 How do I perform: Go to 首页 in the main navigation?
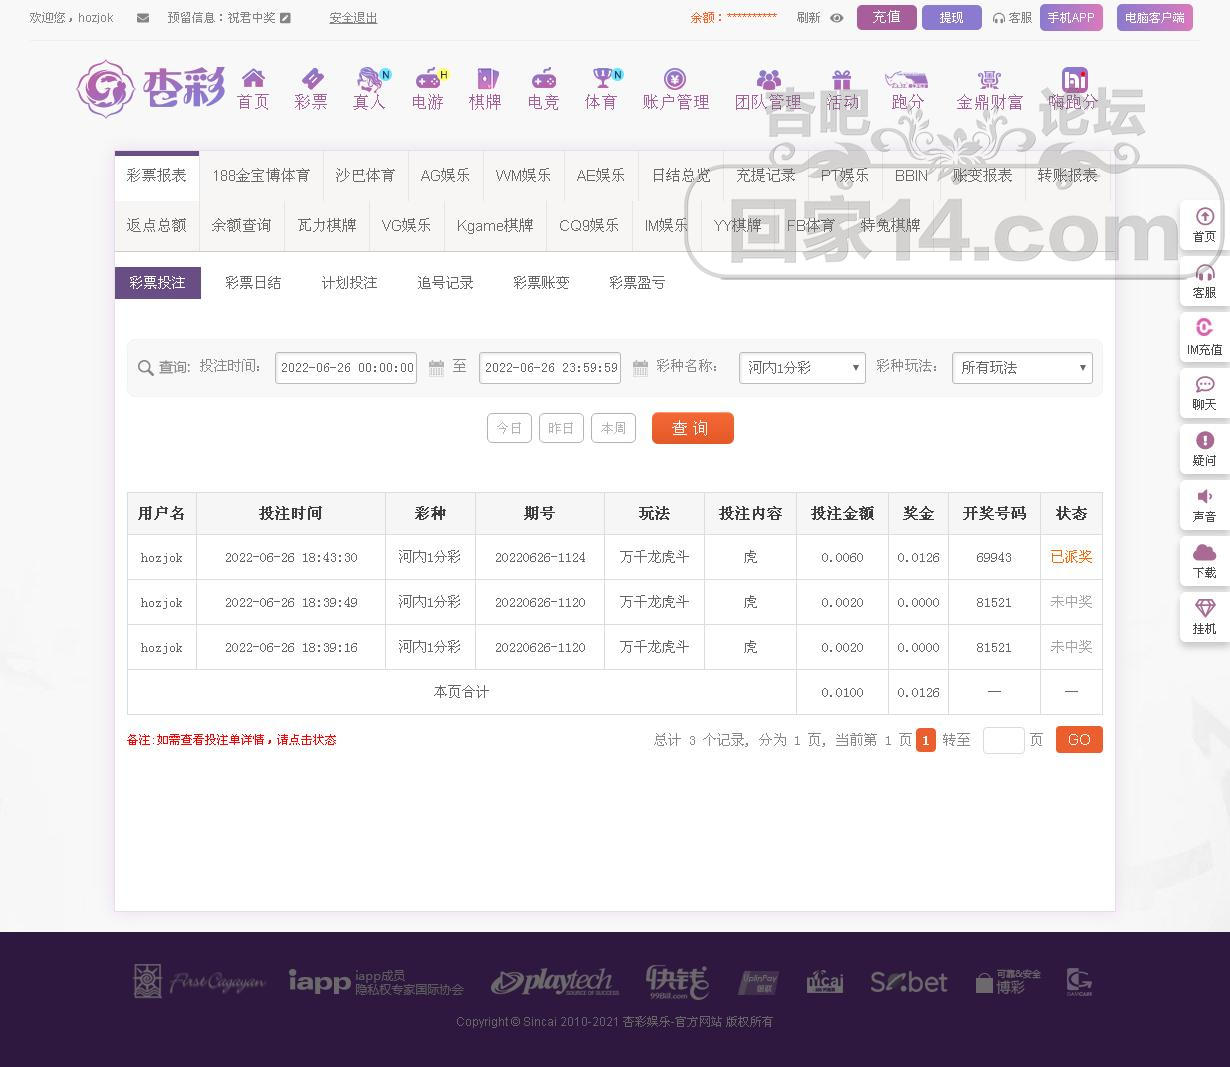click(x=253, y=89)
